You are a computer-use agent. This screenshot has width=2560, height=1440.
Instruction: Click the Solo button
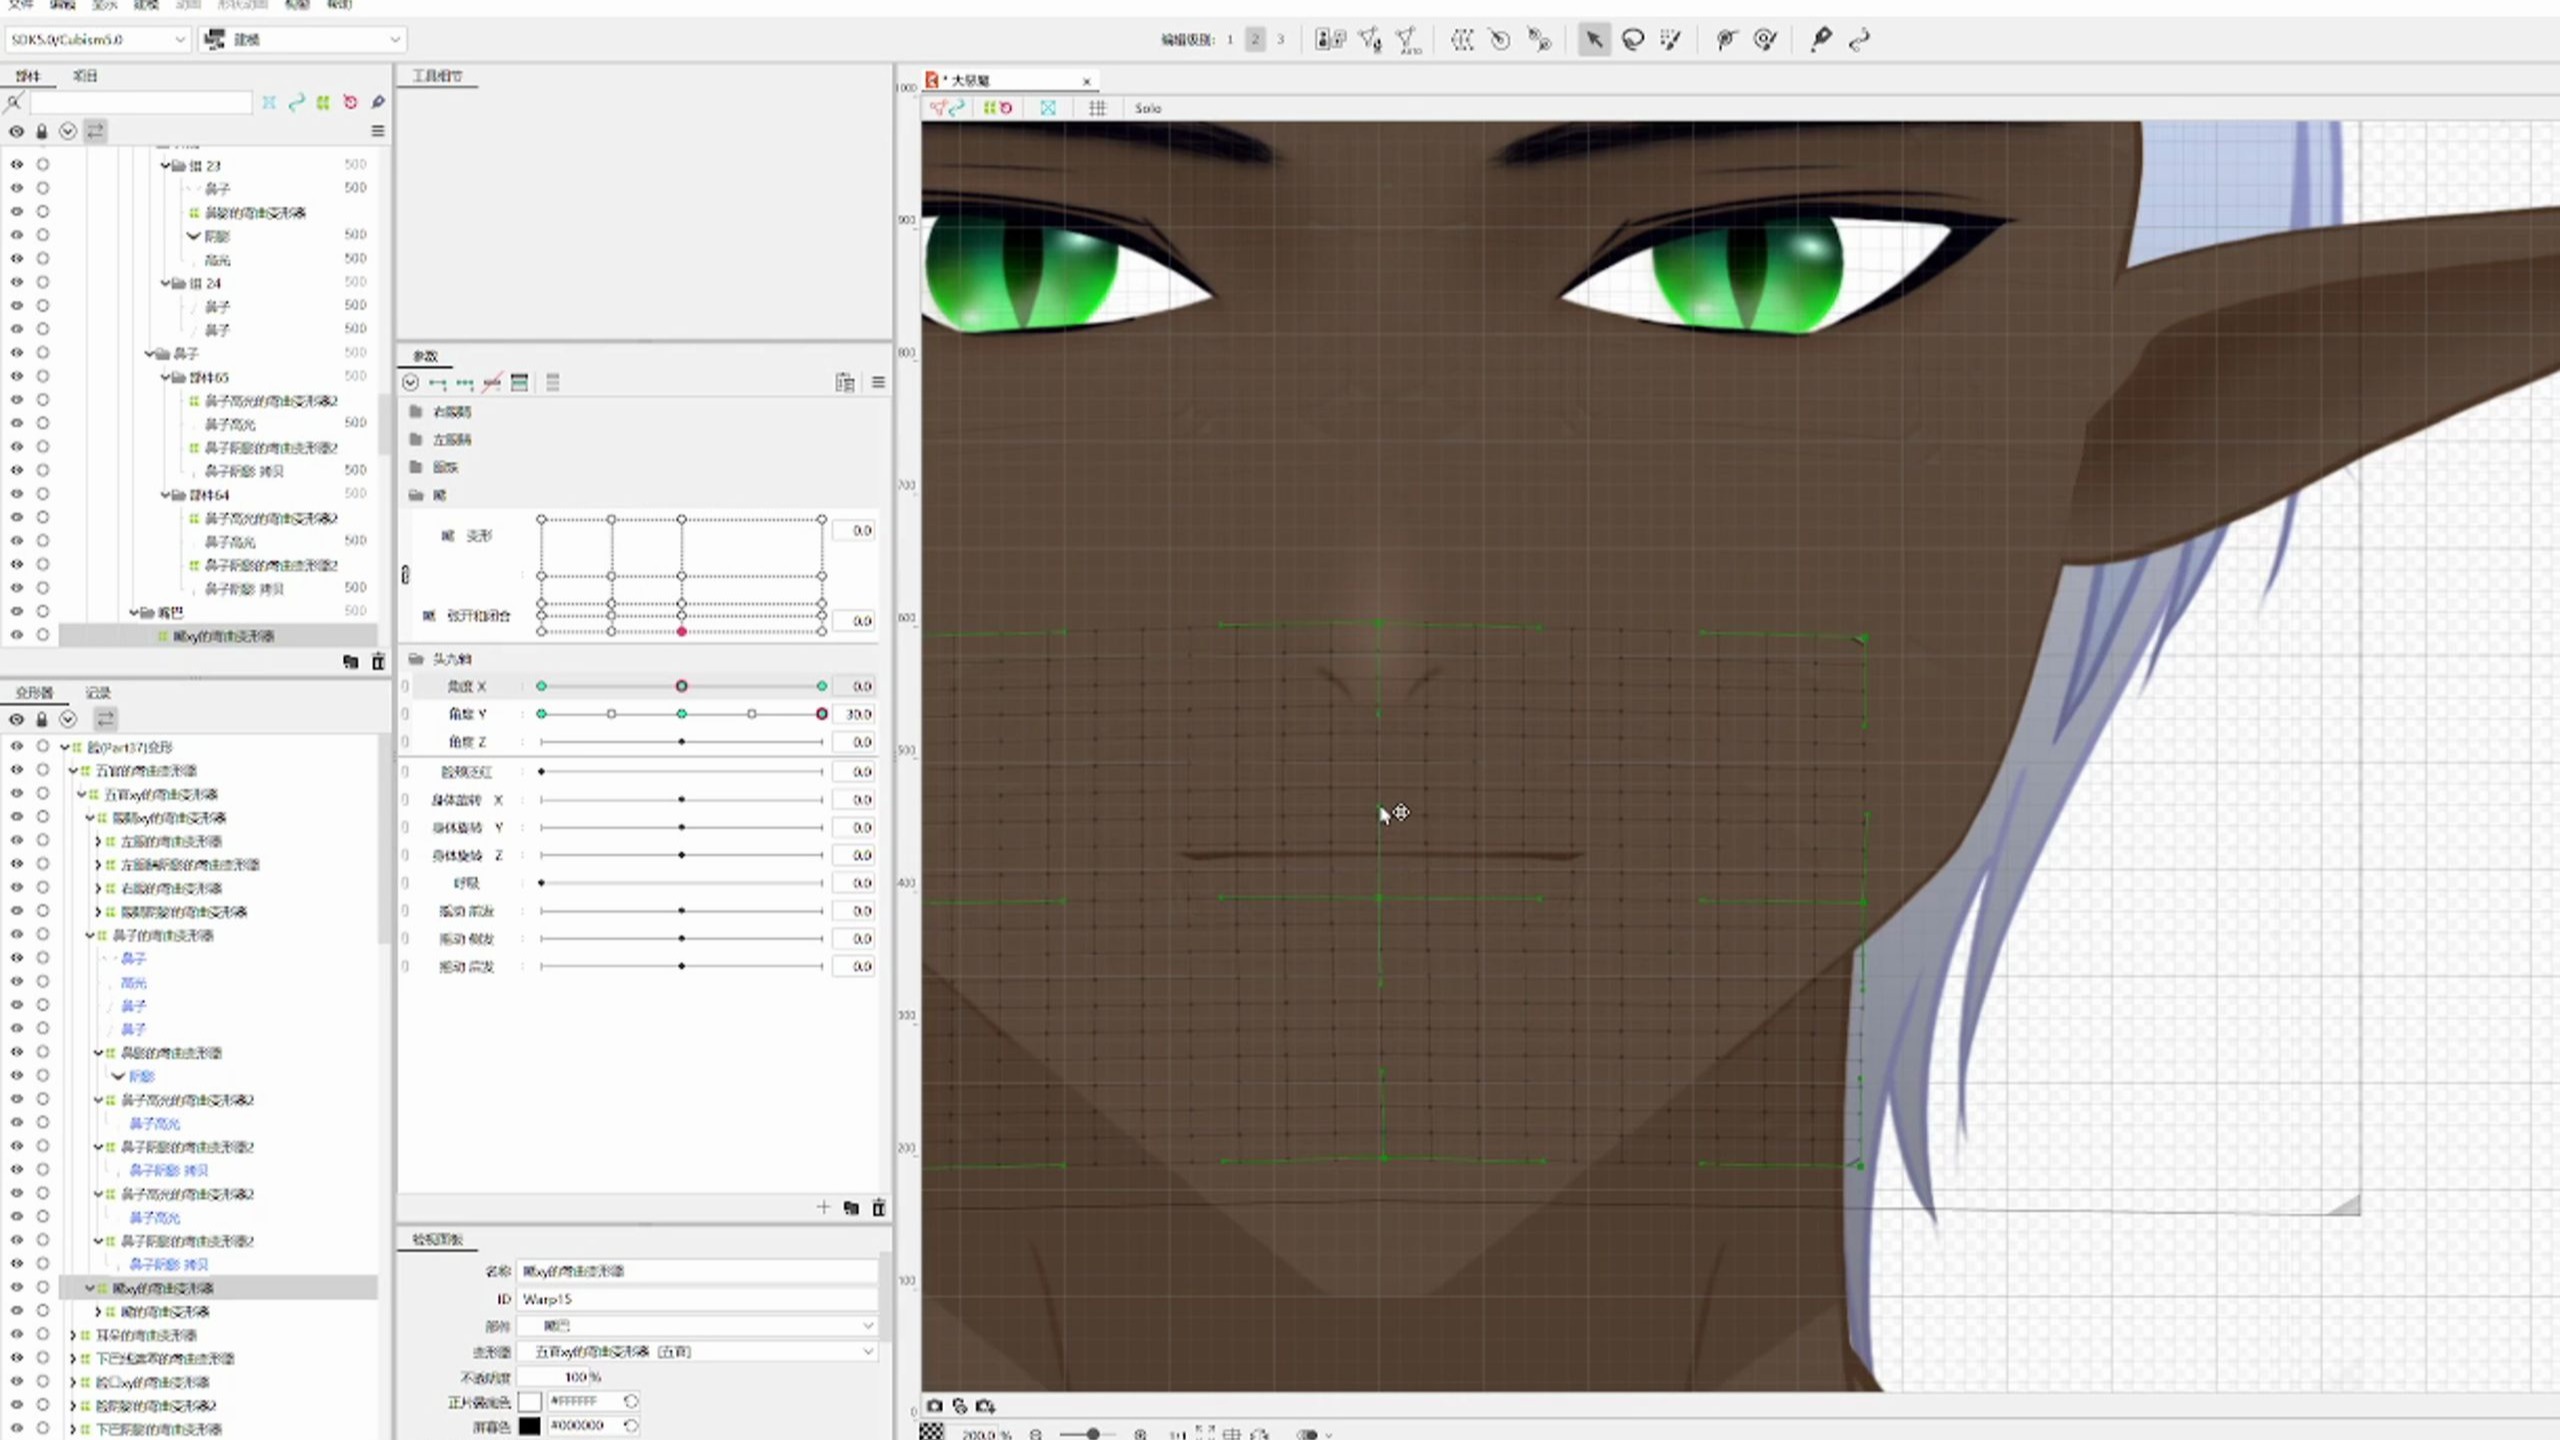pos(1148,108)
